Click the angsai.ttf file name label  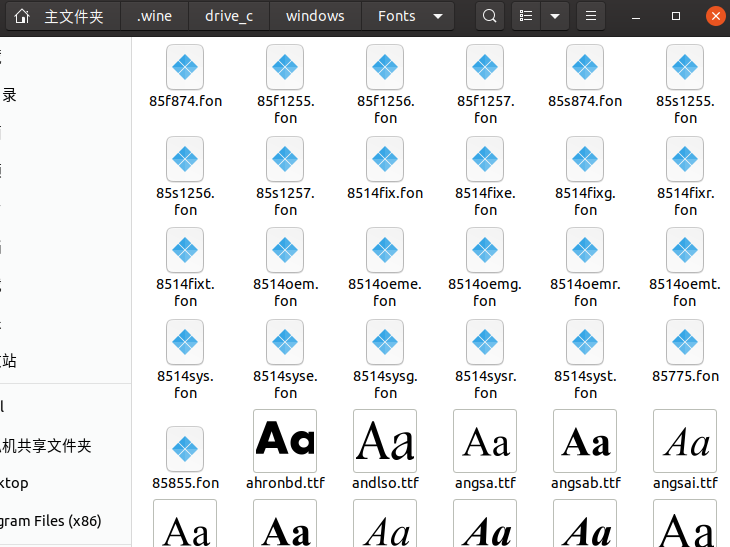[685, 483]
